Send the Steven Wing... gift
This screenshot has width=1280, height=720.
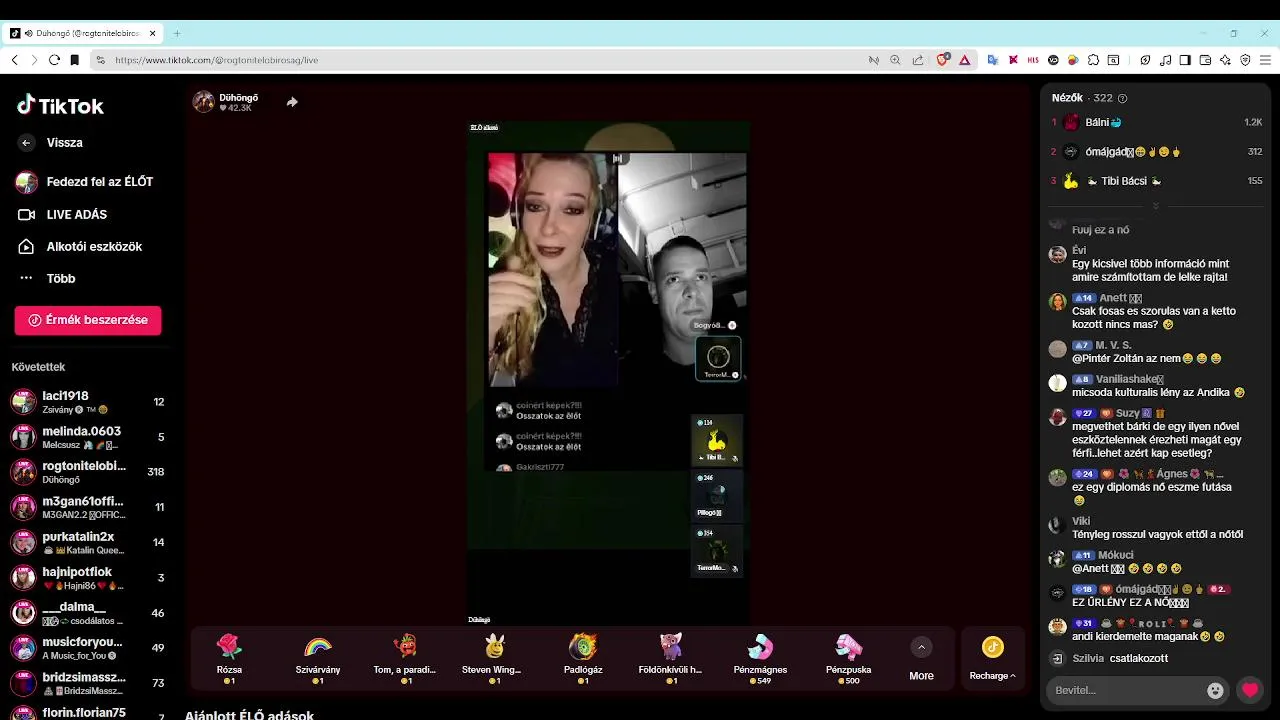click(x=492, y=658)
